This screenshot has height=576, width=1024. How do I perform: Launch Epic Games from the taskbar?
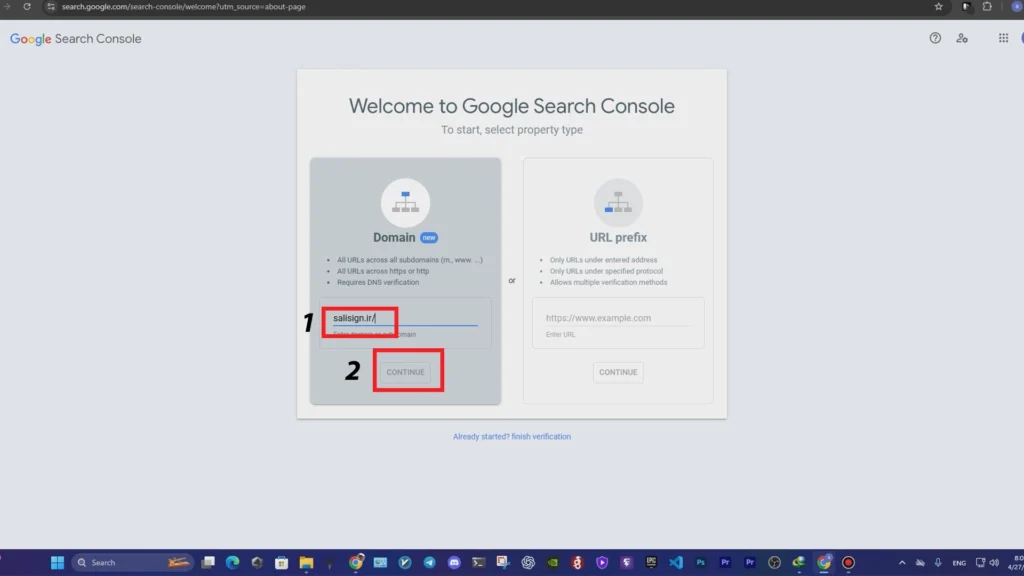[651, 562]
